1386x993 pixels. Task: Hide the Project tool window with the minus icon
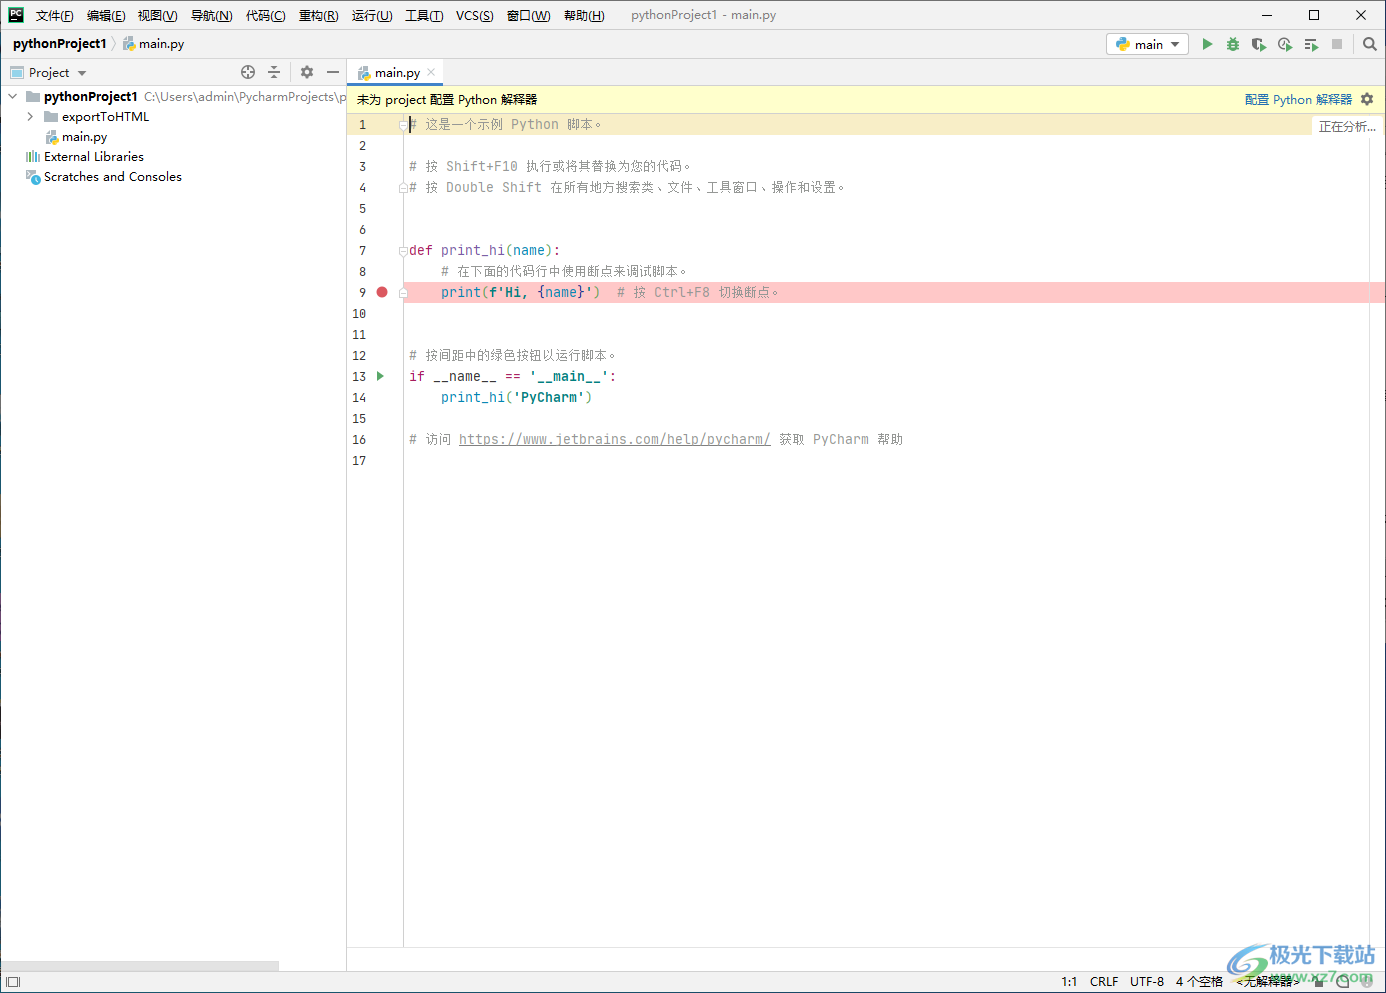(333, 72)
